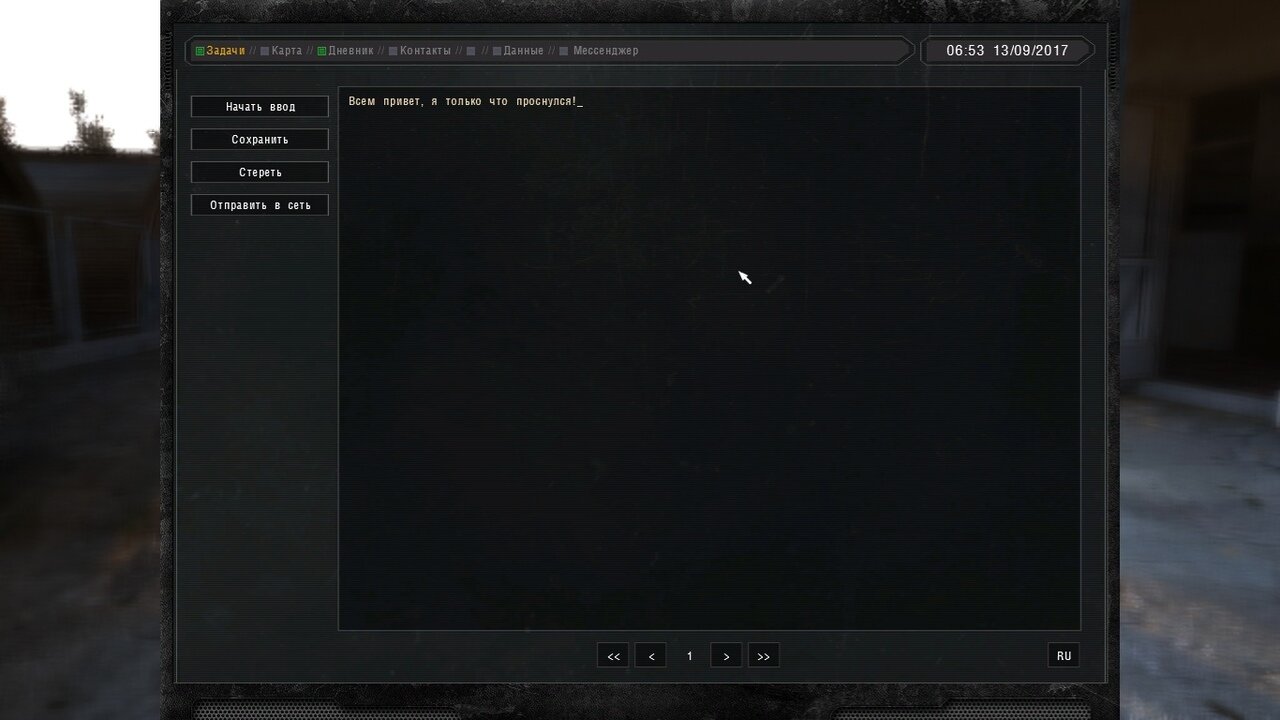Toggle the RU keyboard language button

[1064, 656]
